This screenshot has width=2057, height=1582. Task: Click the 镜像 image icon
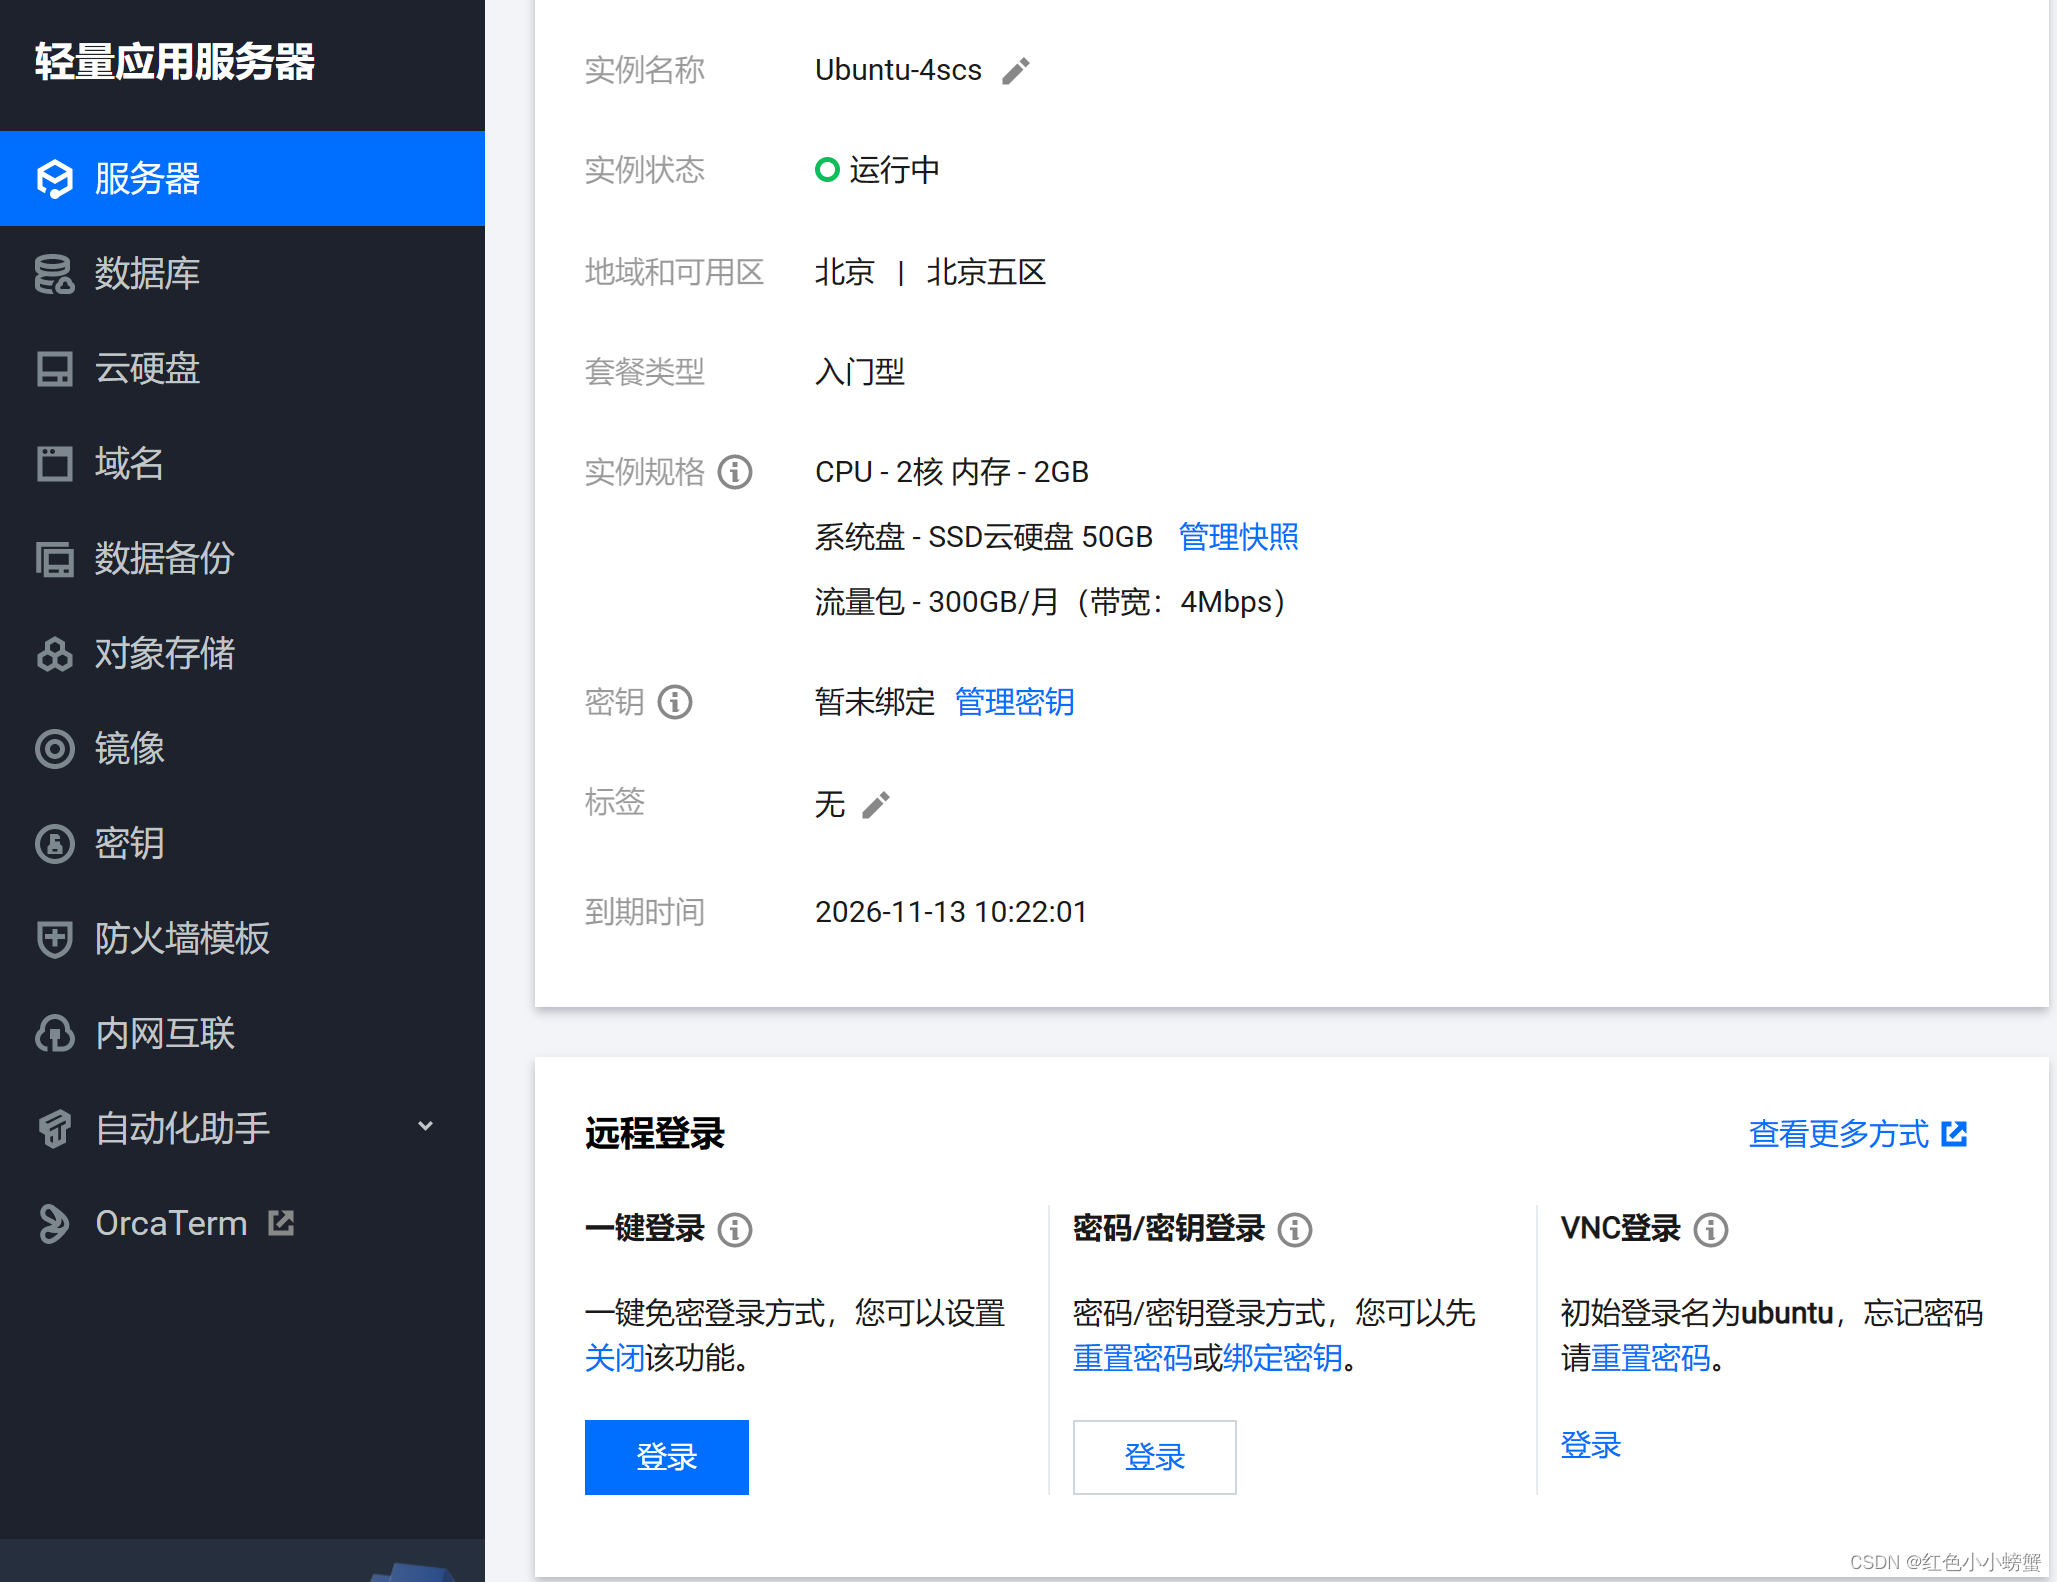[x=55, y=749]
